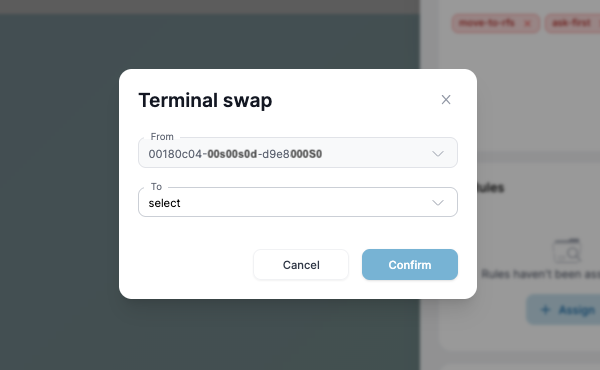The height and width of the screenshot is (370, 600).
Task: Close the Terminal swap dialog
Action: pyautogui.click(x=446, y=100)
